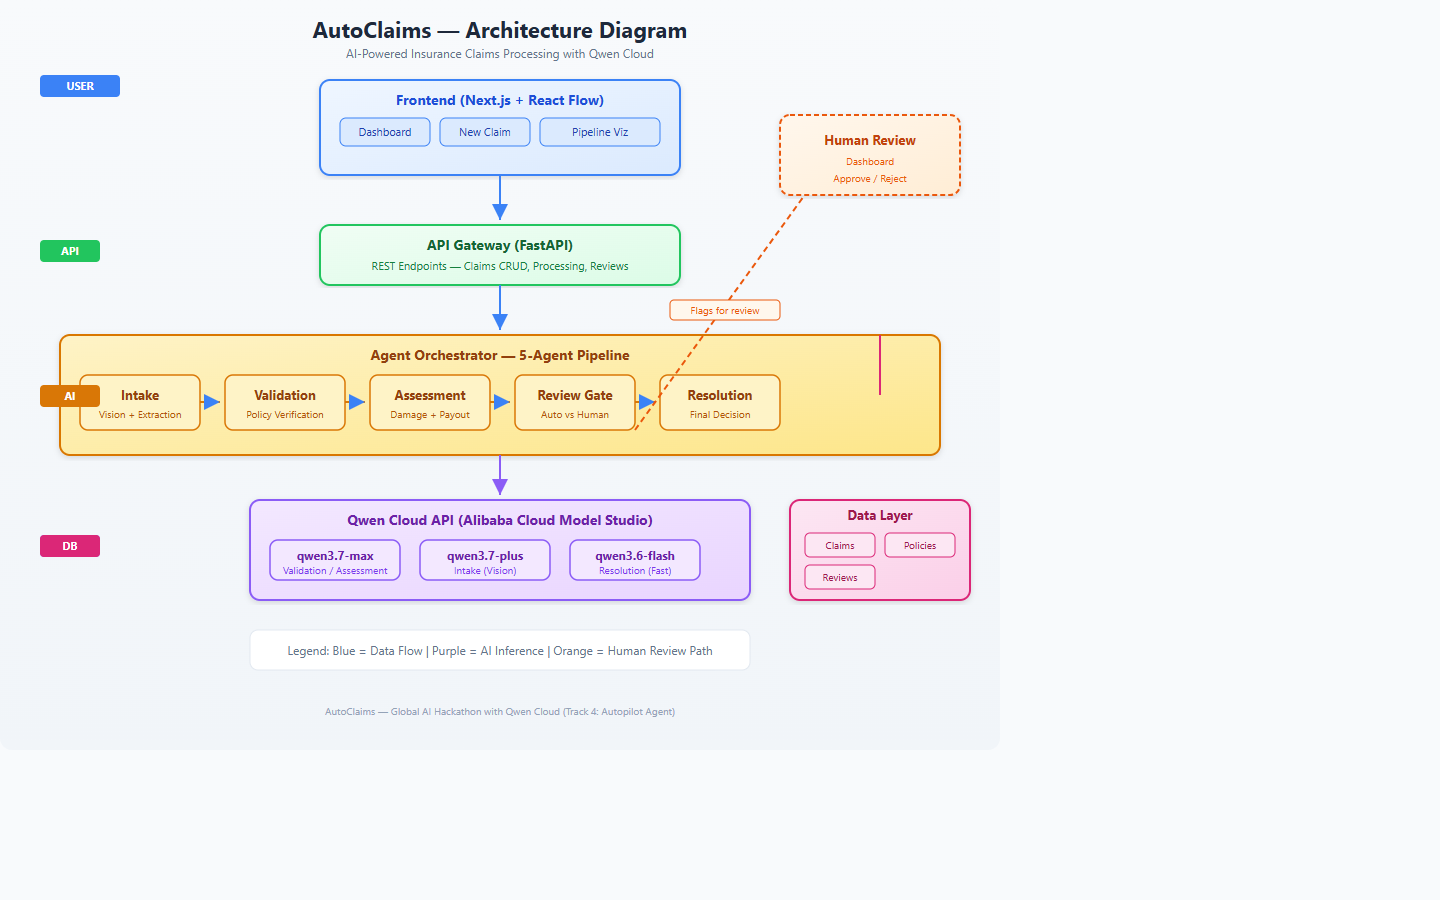Click the arrow from API Gateway to Orchestrator
Image resolution: width=1440 pixels, height=900 pixels.
point(500,308)
